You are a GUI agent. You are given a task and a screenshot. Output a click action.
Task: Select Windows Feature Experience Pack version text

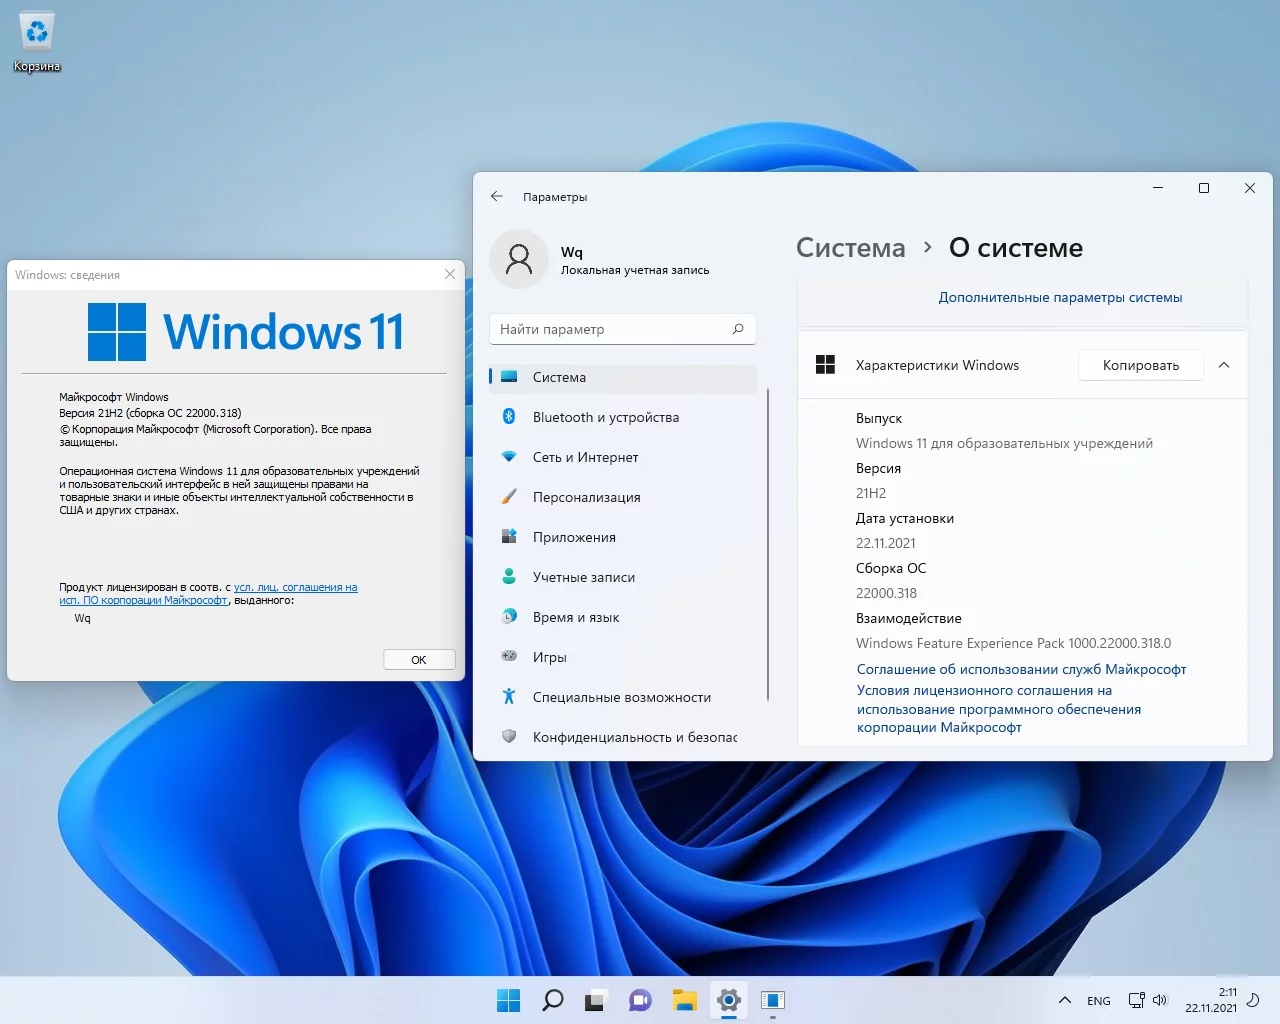(1013, 643)
